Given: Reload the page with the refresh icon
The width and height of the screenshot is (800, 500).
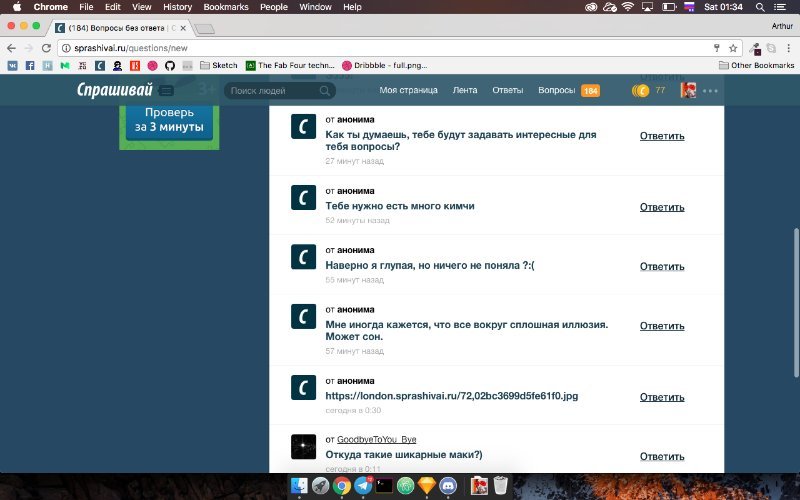Looking at the screenshot, I should [x=46, y=48].
